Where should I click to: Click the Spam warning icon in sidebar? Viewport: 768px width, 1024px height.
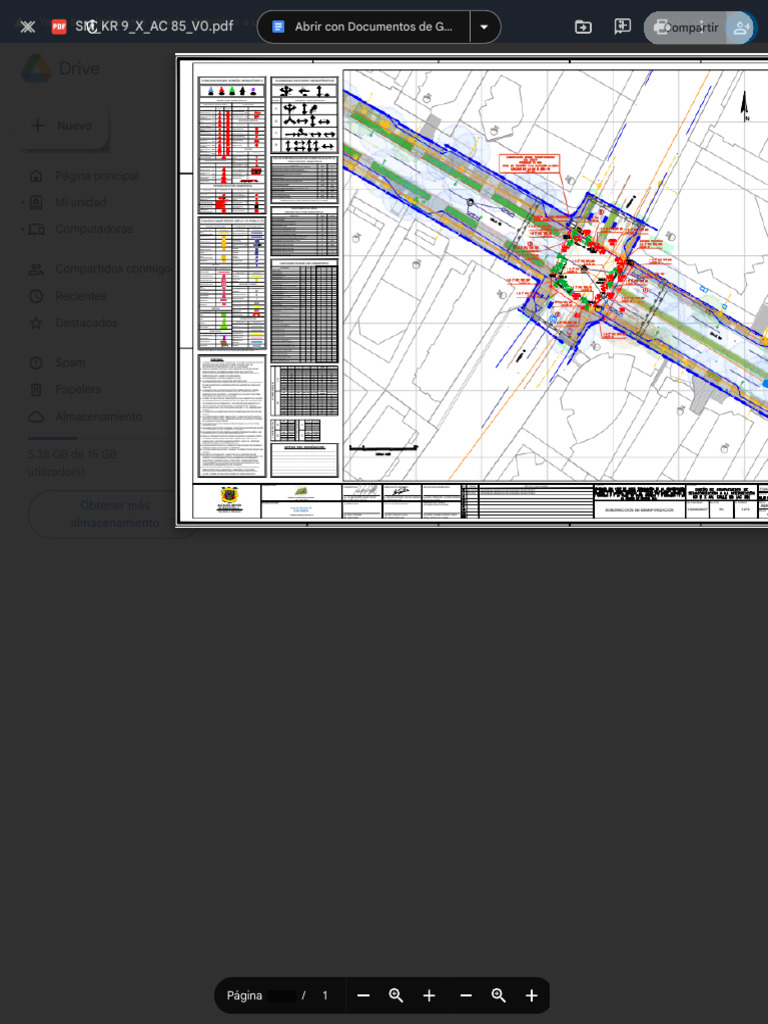click(36, 362)
